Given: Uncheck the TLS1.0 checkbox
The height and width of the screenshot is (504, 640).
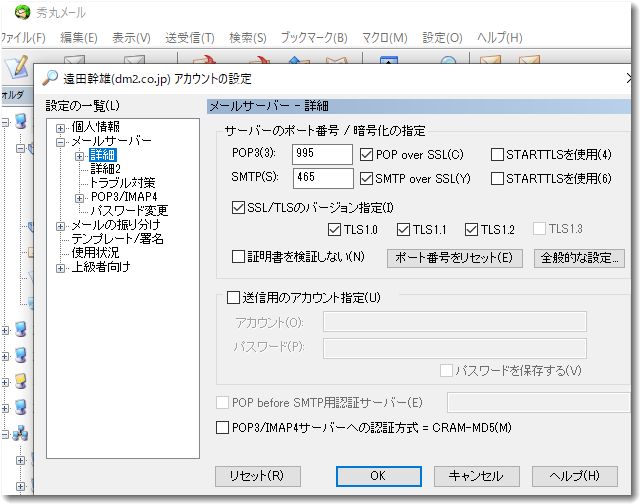Looking at the screenshot, I should tap(334, 229).
